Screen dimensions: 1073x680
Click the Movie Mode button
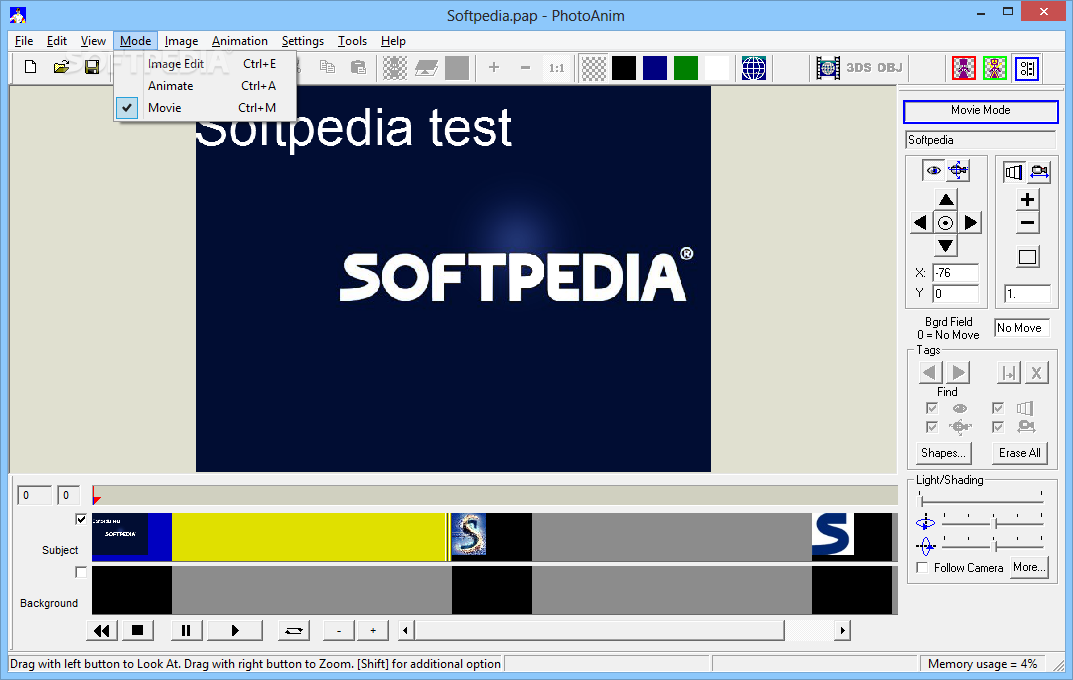point(981,111)
